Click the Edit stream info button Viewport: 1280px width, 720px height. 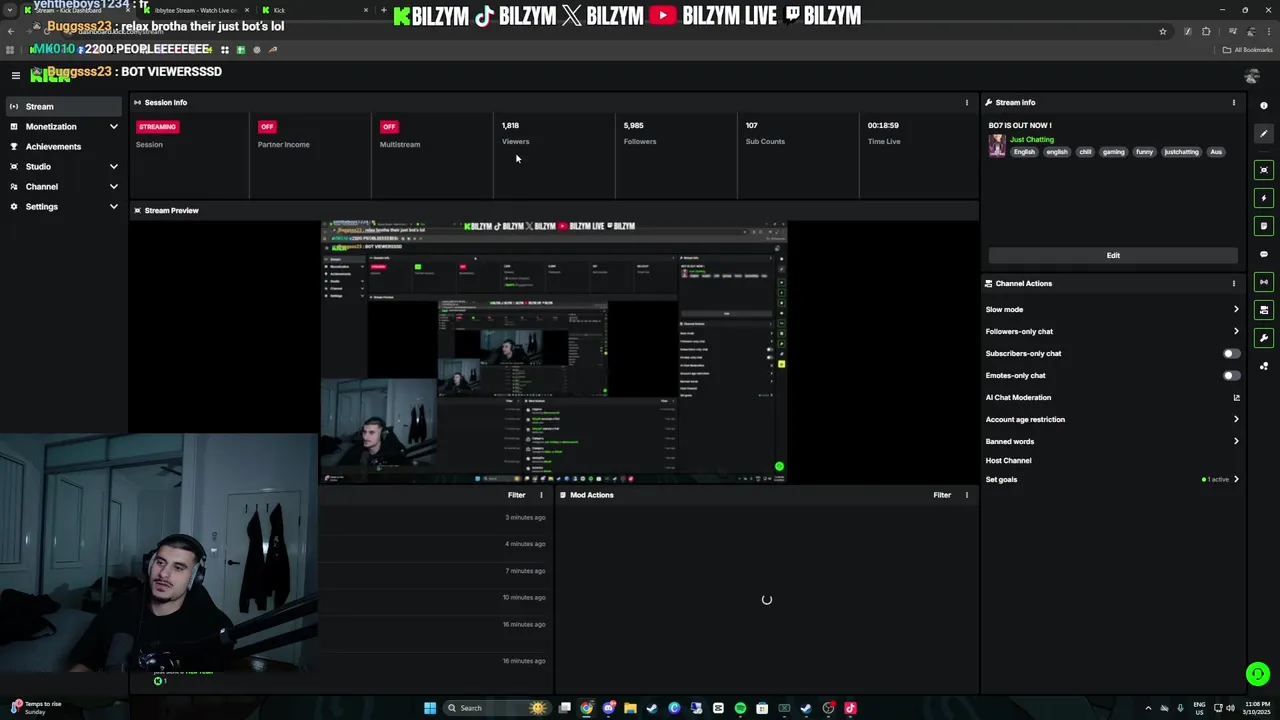click(x=1113, y=255)
